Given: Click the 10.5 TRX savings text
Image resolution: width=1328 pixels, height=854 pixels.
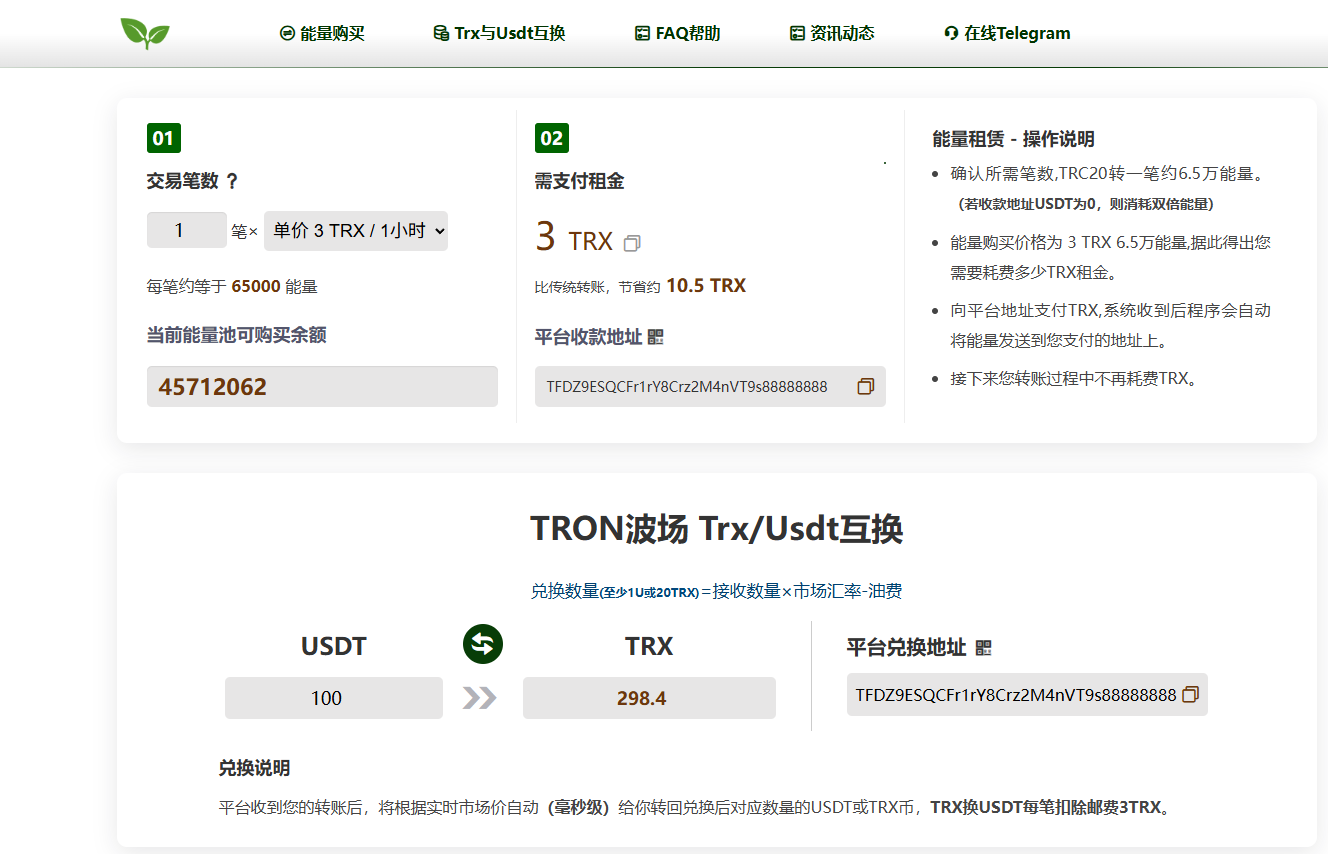Looking at the screenshot, I should [706, 286].
